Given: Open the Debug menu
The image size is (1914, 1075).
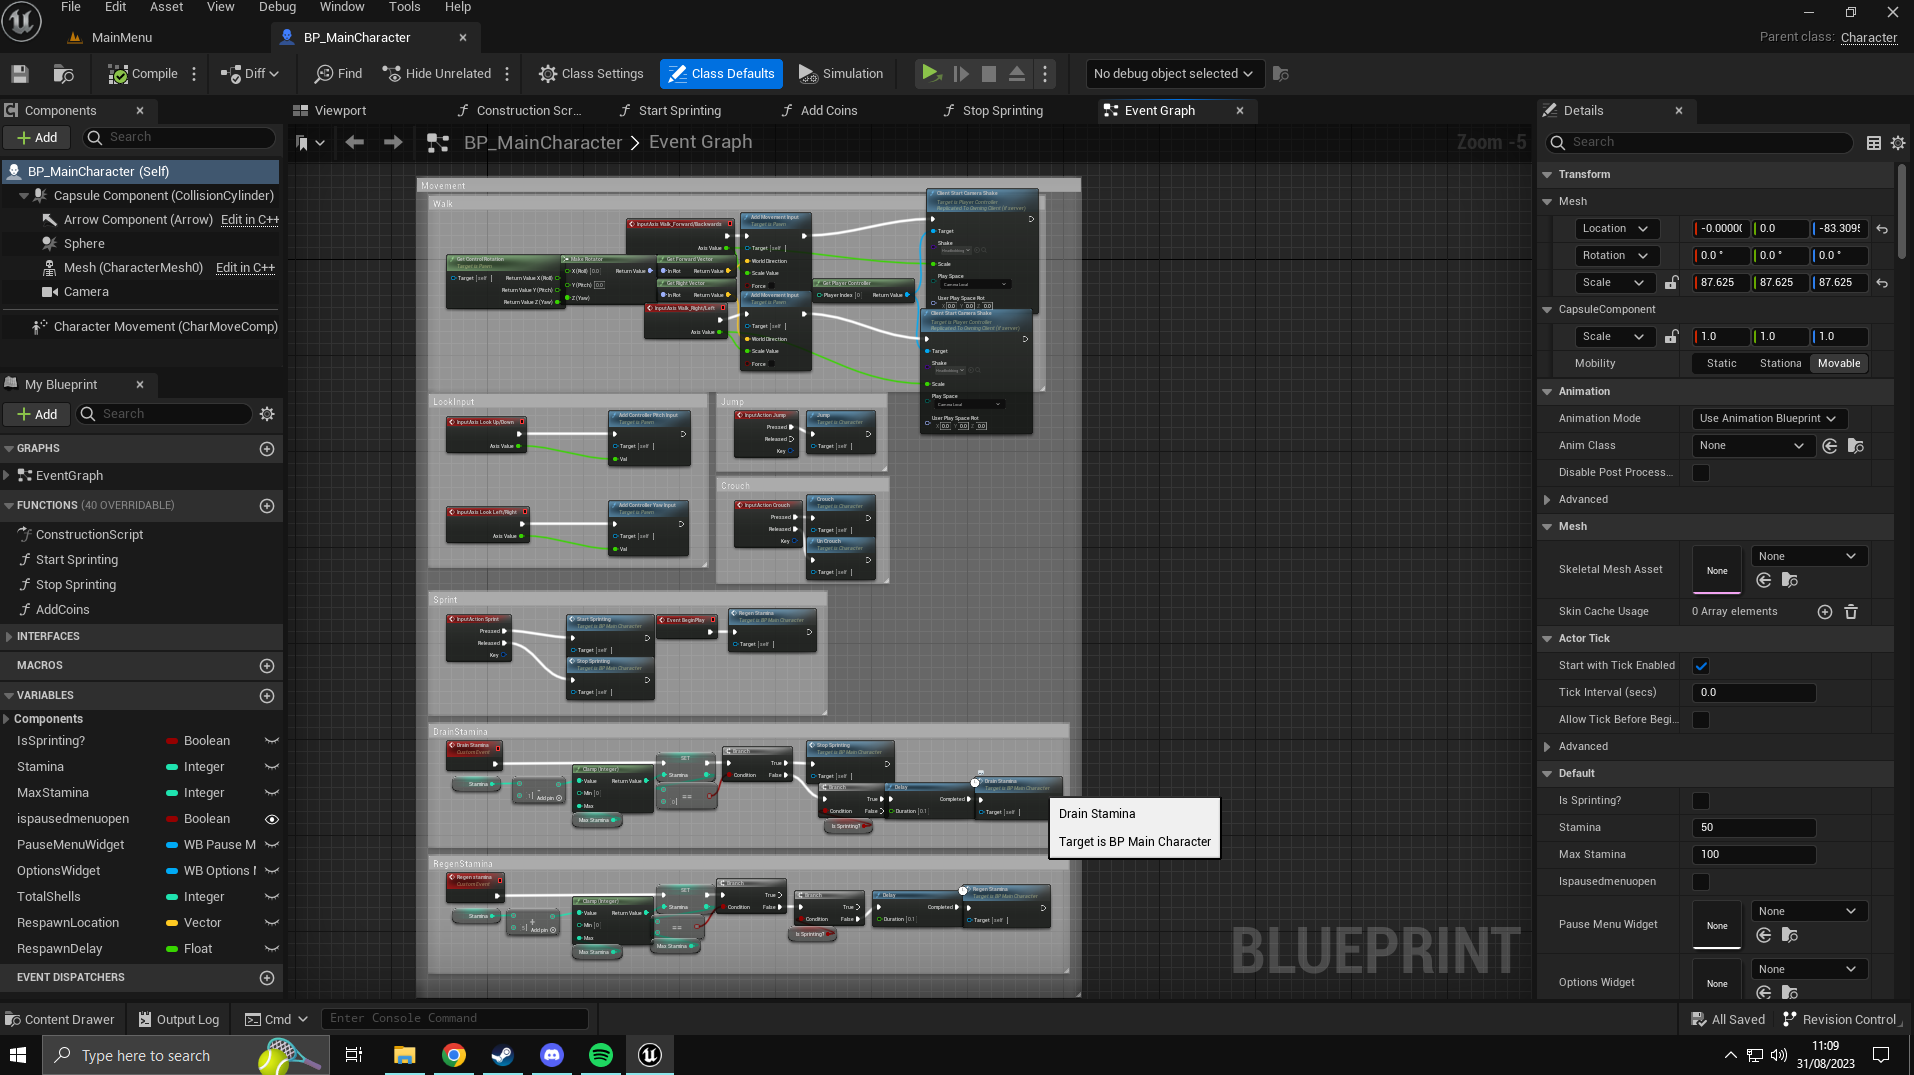Looking at the screenshot, I should [277, 7].
